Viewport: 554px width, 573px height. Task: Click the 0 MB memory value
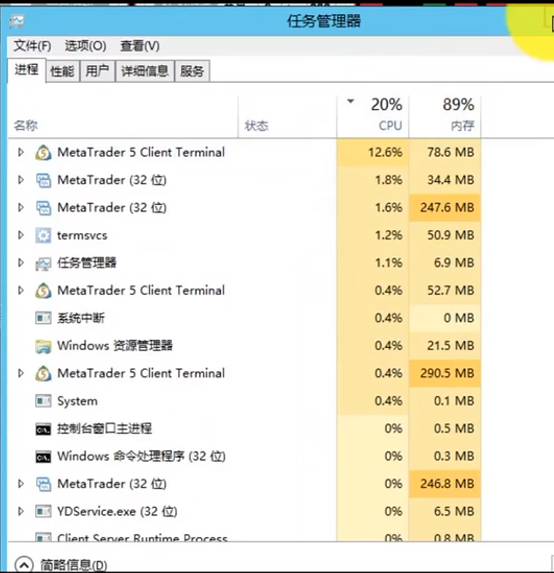[459, 318]
